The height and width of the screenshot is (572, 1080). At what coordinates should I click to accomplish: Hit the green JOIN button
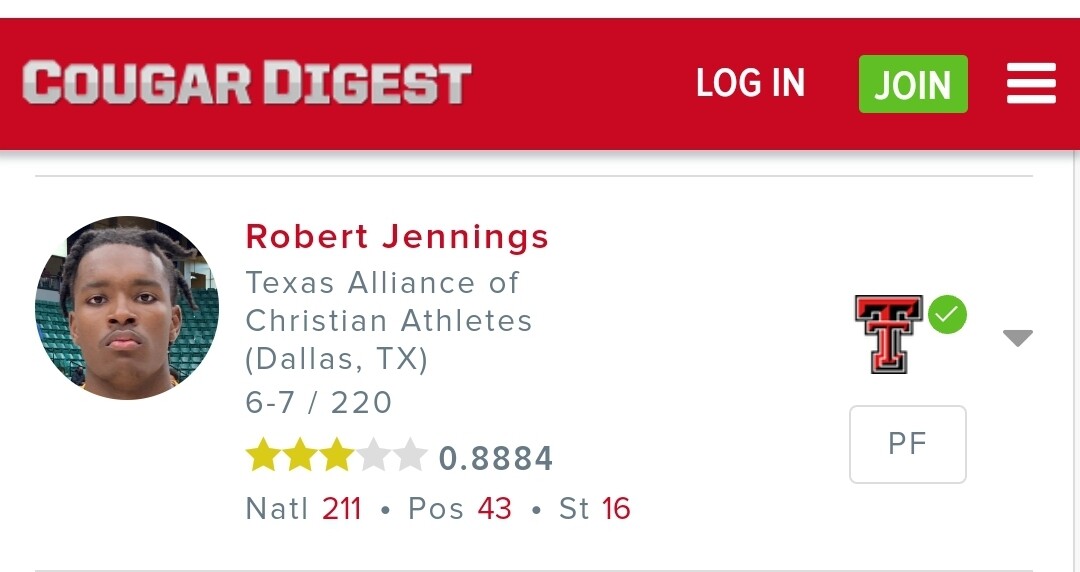coord(913,84)
